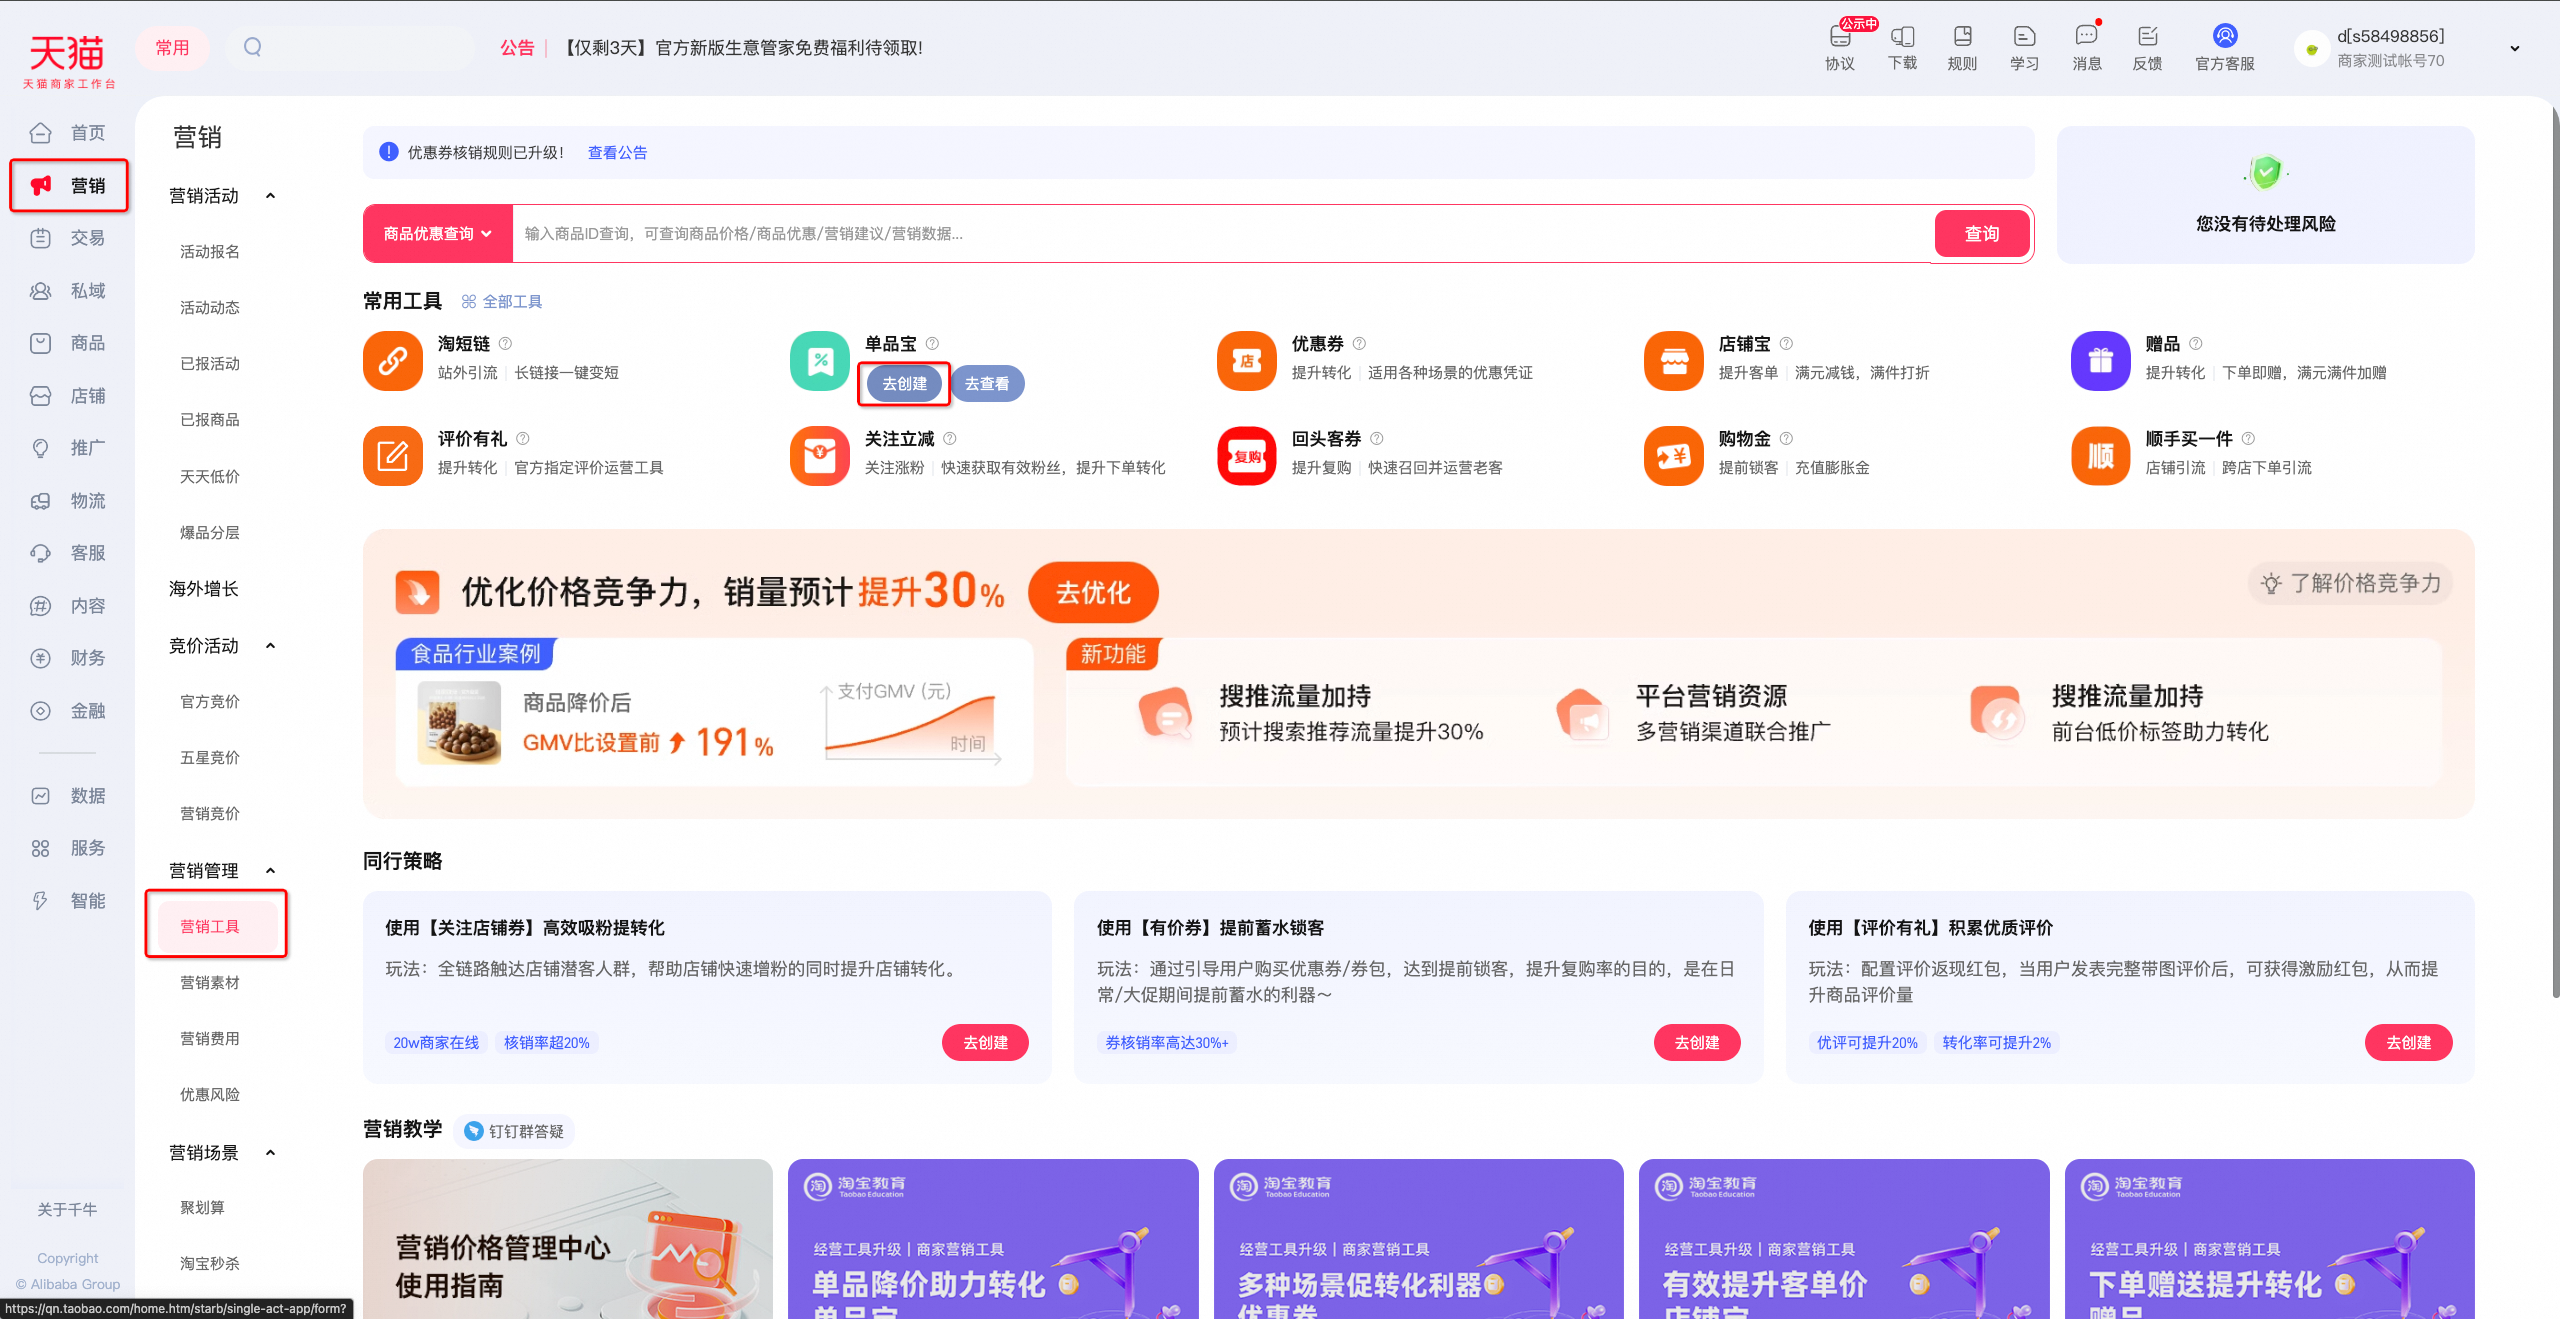Open 单品降价助力转化 tutorial thumbnail

pyautogui.click(x=993, y=1239)
